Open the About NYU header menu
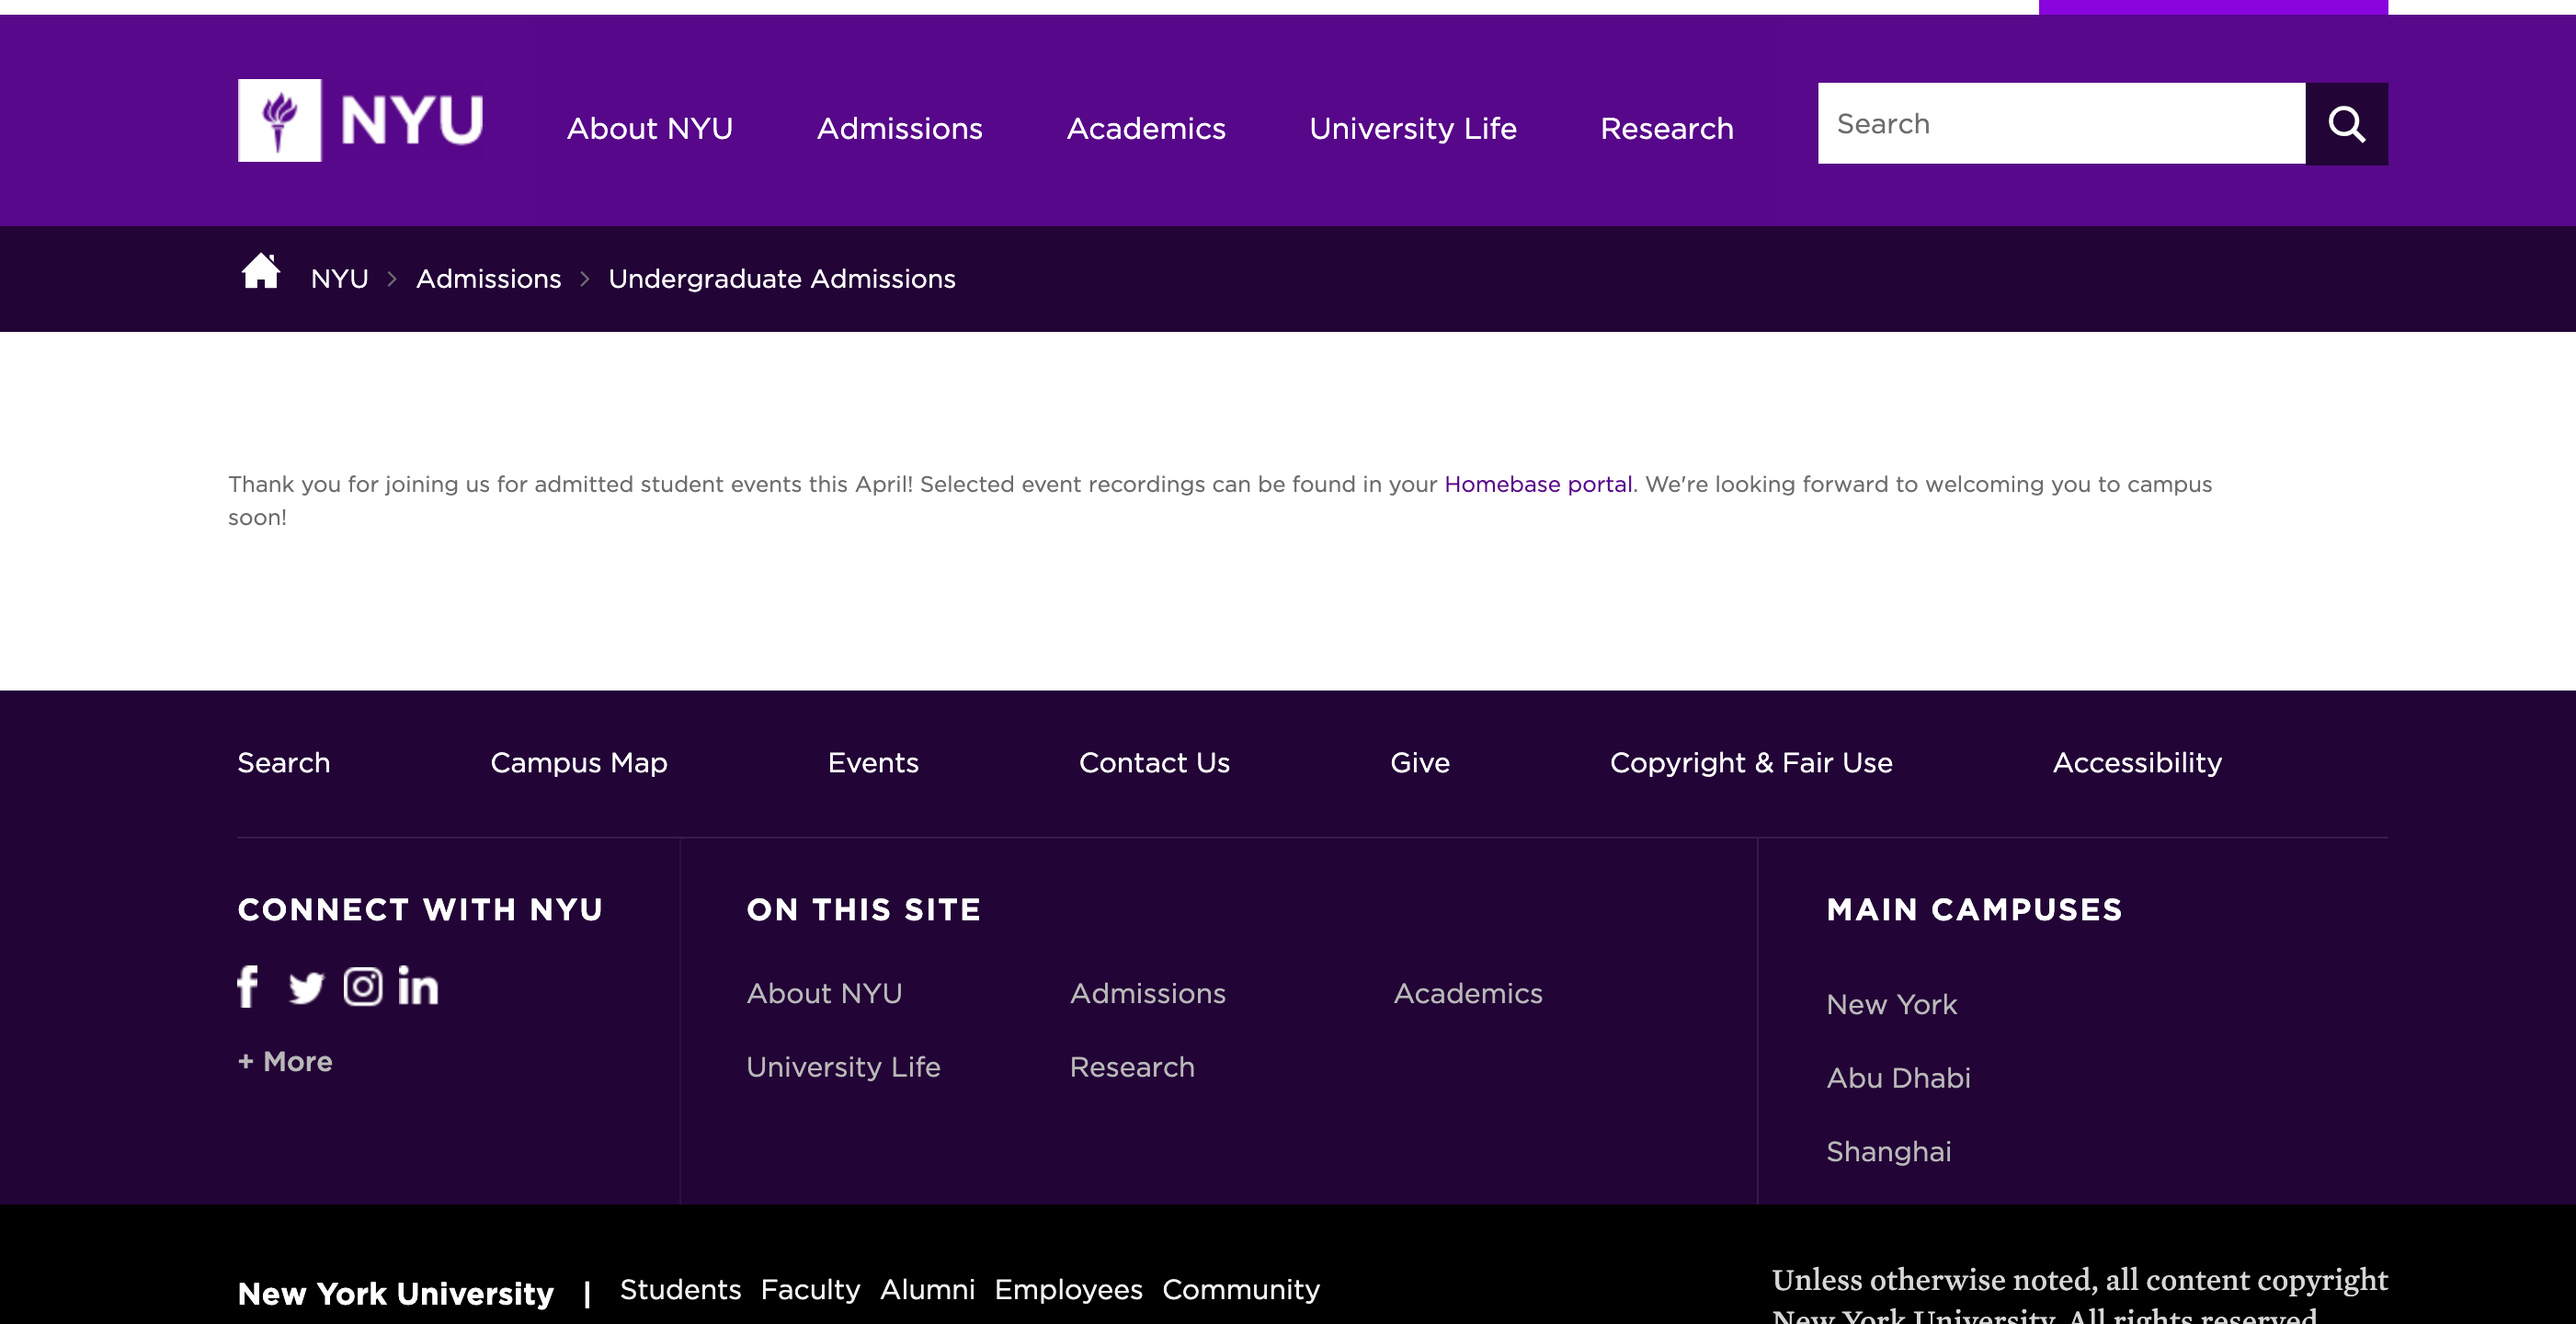 click(650, 128)
